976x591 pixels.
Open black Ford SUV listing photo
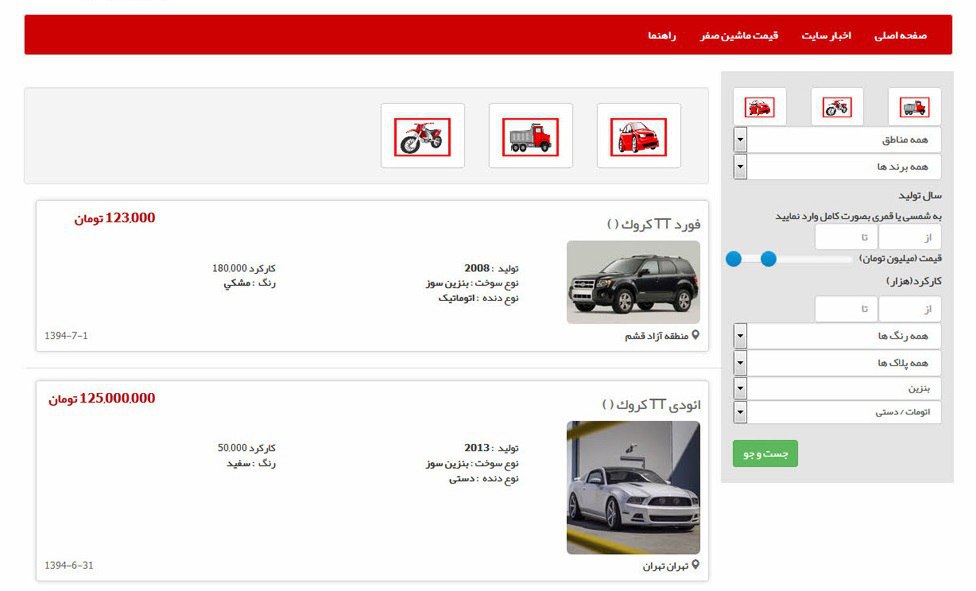coord(633,282)
